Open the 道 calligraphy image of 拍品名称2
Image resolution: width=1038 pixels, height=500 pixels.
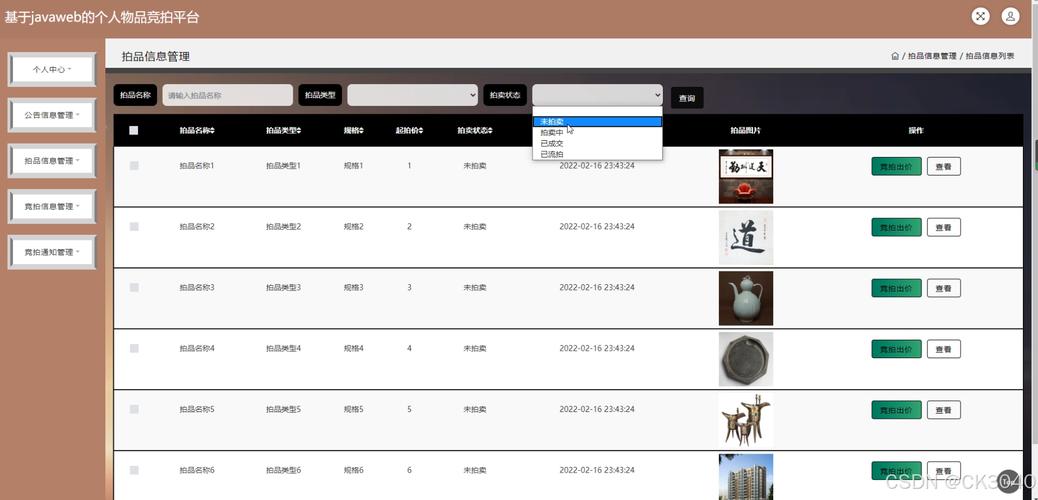click(x=745, y=237)
